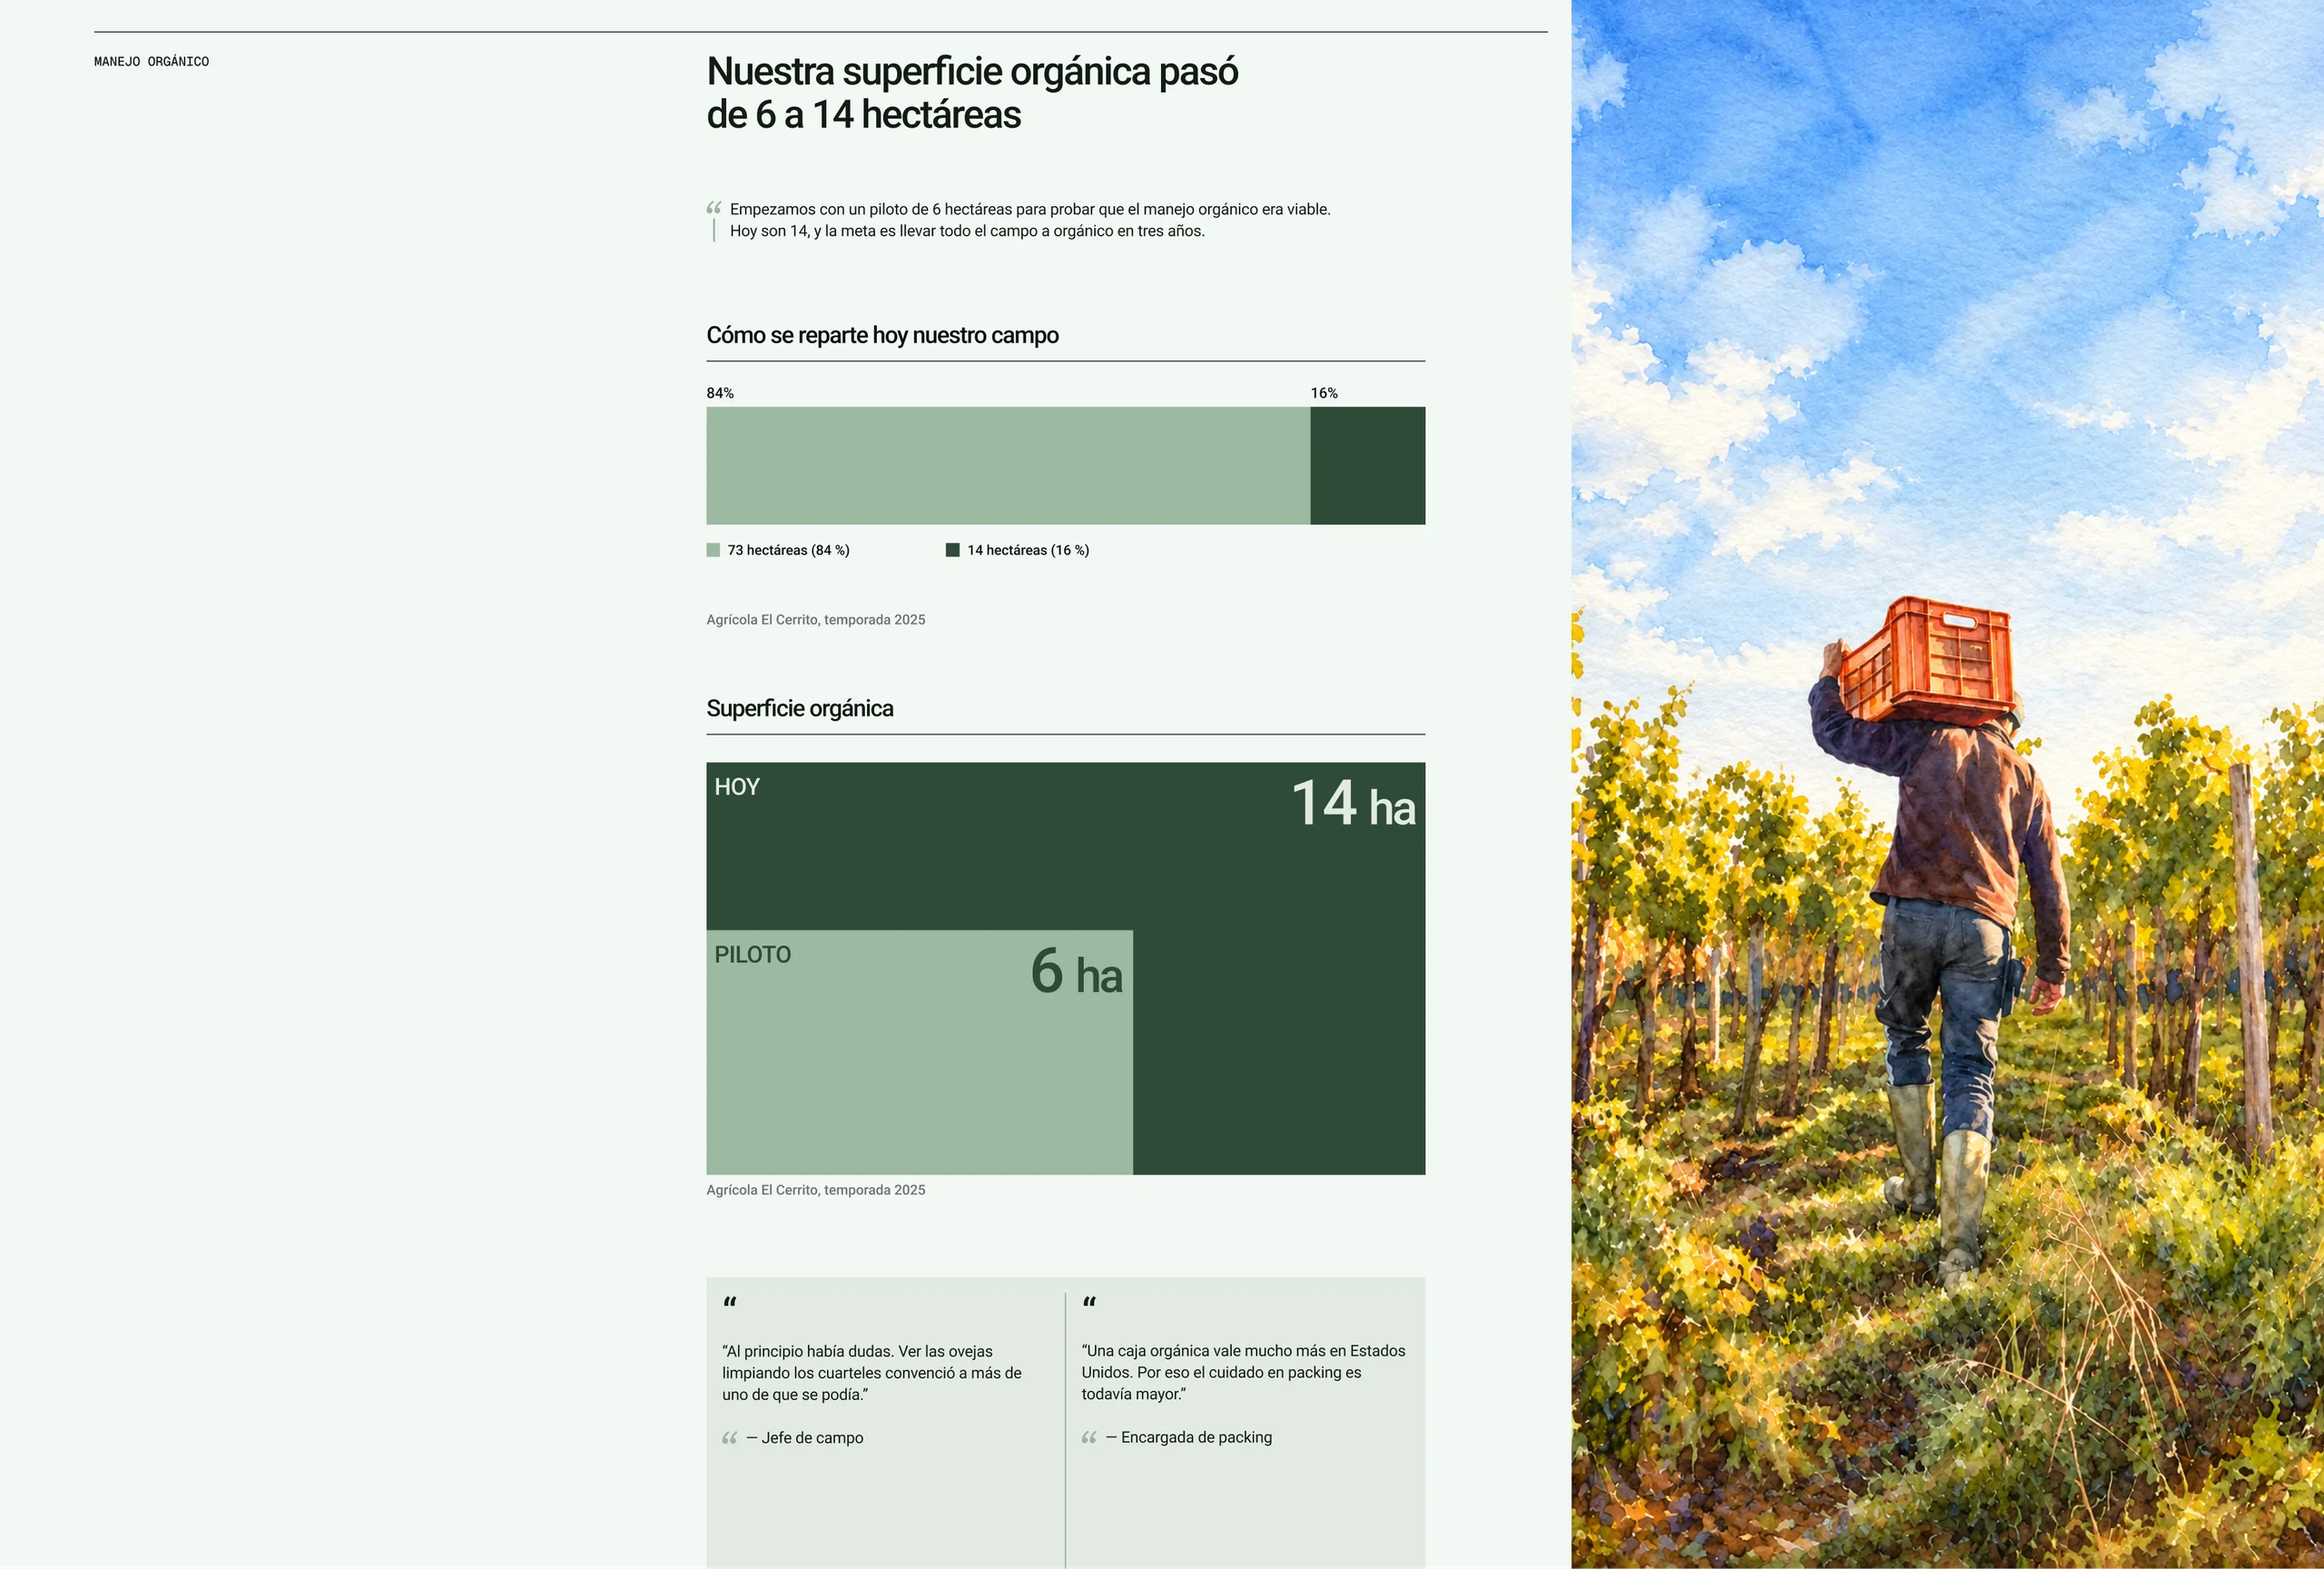
Task: Click the MANEJO ORGÁNICO section label
Action: pyautogui.click(x=151, y=62)
